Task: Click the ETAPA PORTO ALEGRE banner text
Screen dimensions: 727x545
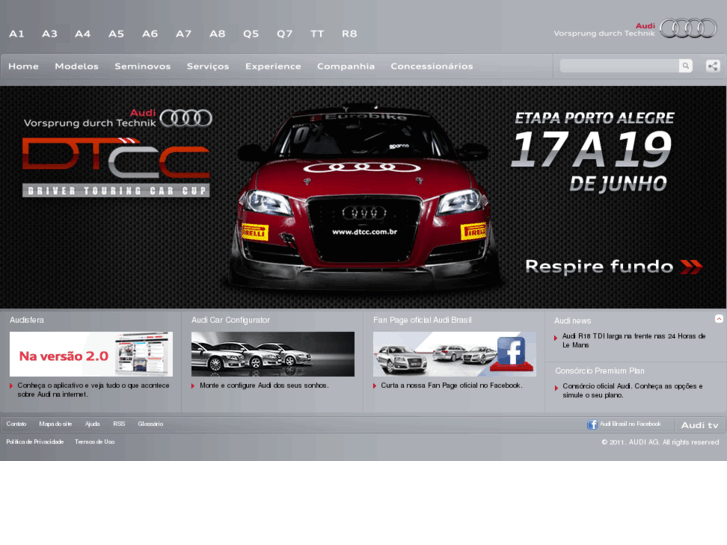Action: pyautogui.click(x=594, y=118)
